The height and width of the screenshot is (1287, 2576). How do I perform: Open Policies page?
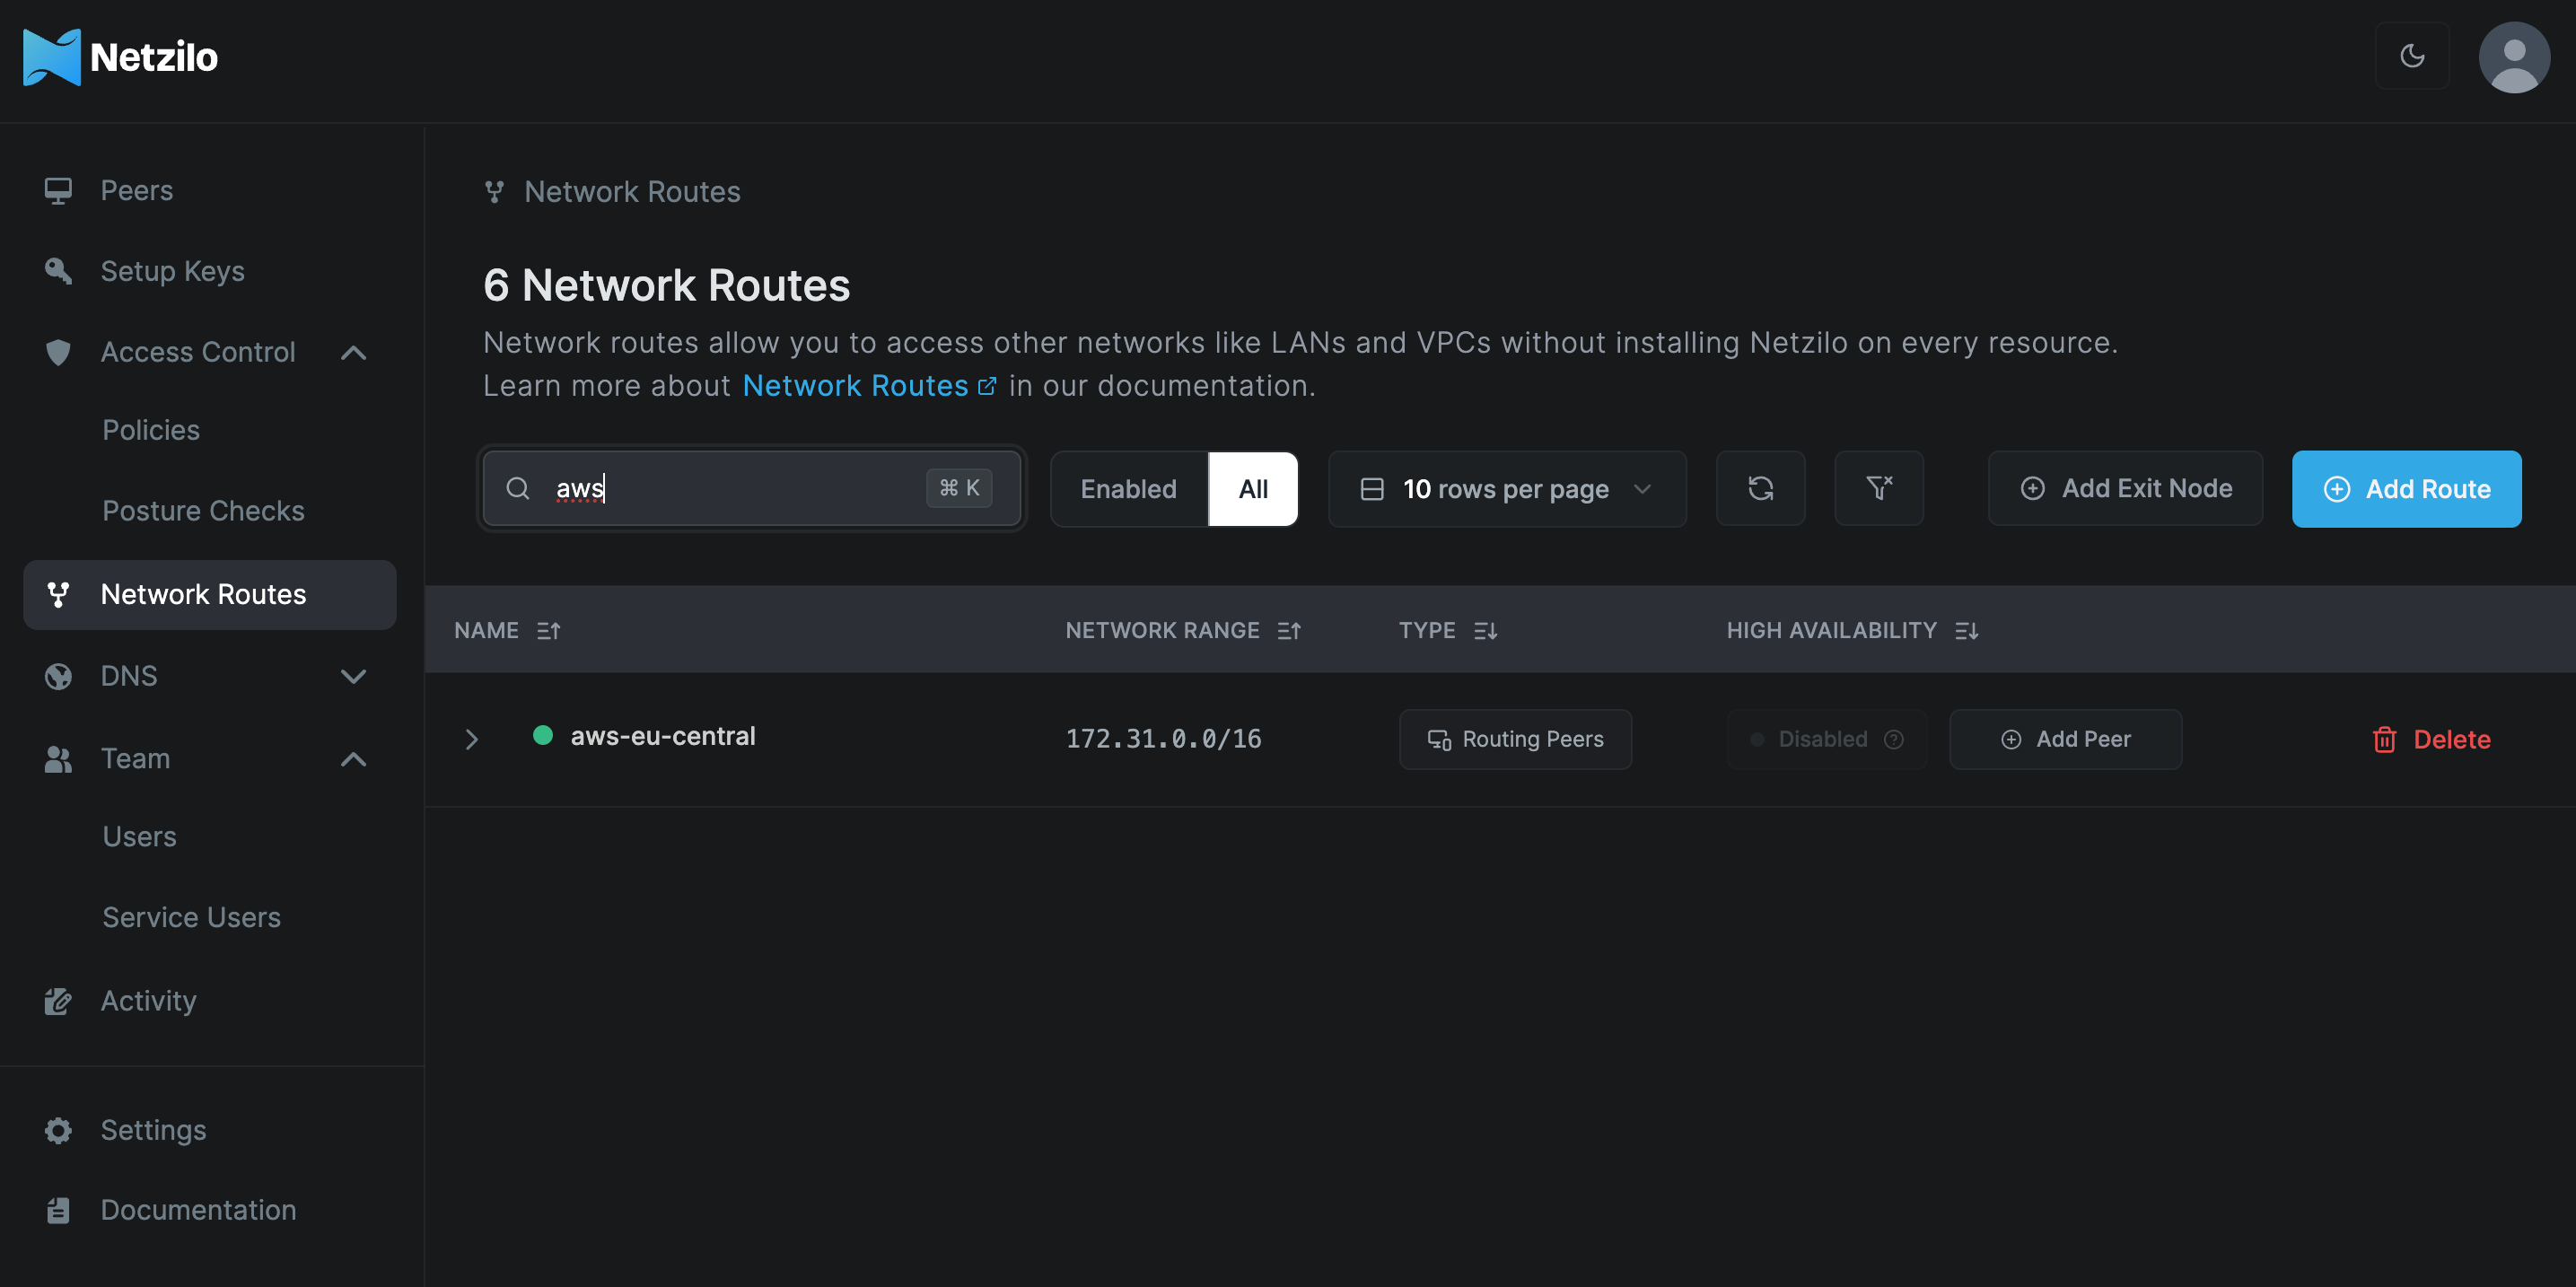point(151,430)
